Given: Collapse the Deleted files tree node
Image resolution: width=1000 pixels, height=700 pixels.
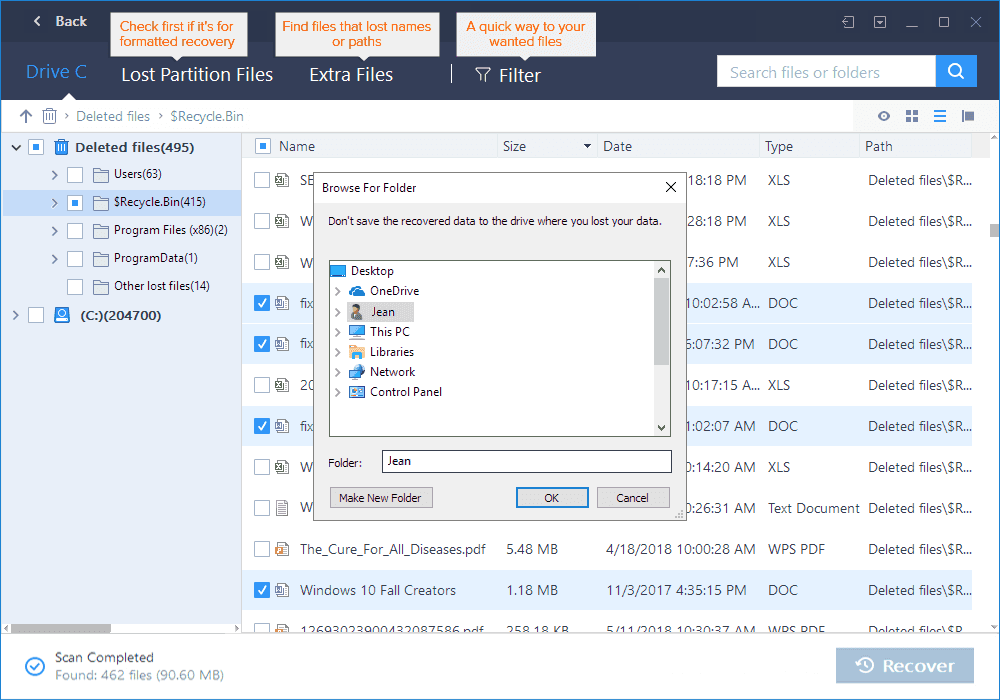Looking at the screenshot, I should click(17, 147).
